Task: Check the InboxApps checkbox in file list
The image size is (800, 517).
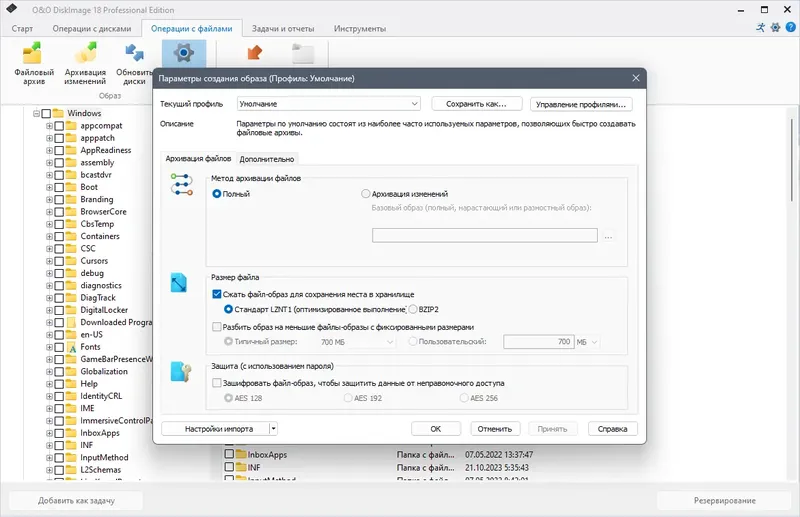Action: click(229, 454)
